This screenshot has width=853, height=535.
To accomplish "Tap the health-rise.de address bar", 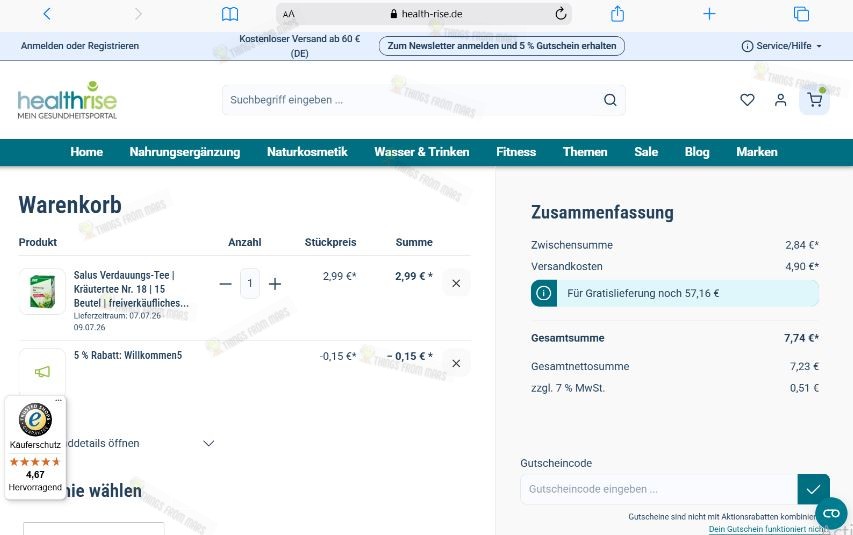I will [x=424, y=14].
